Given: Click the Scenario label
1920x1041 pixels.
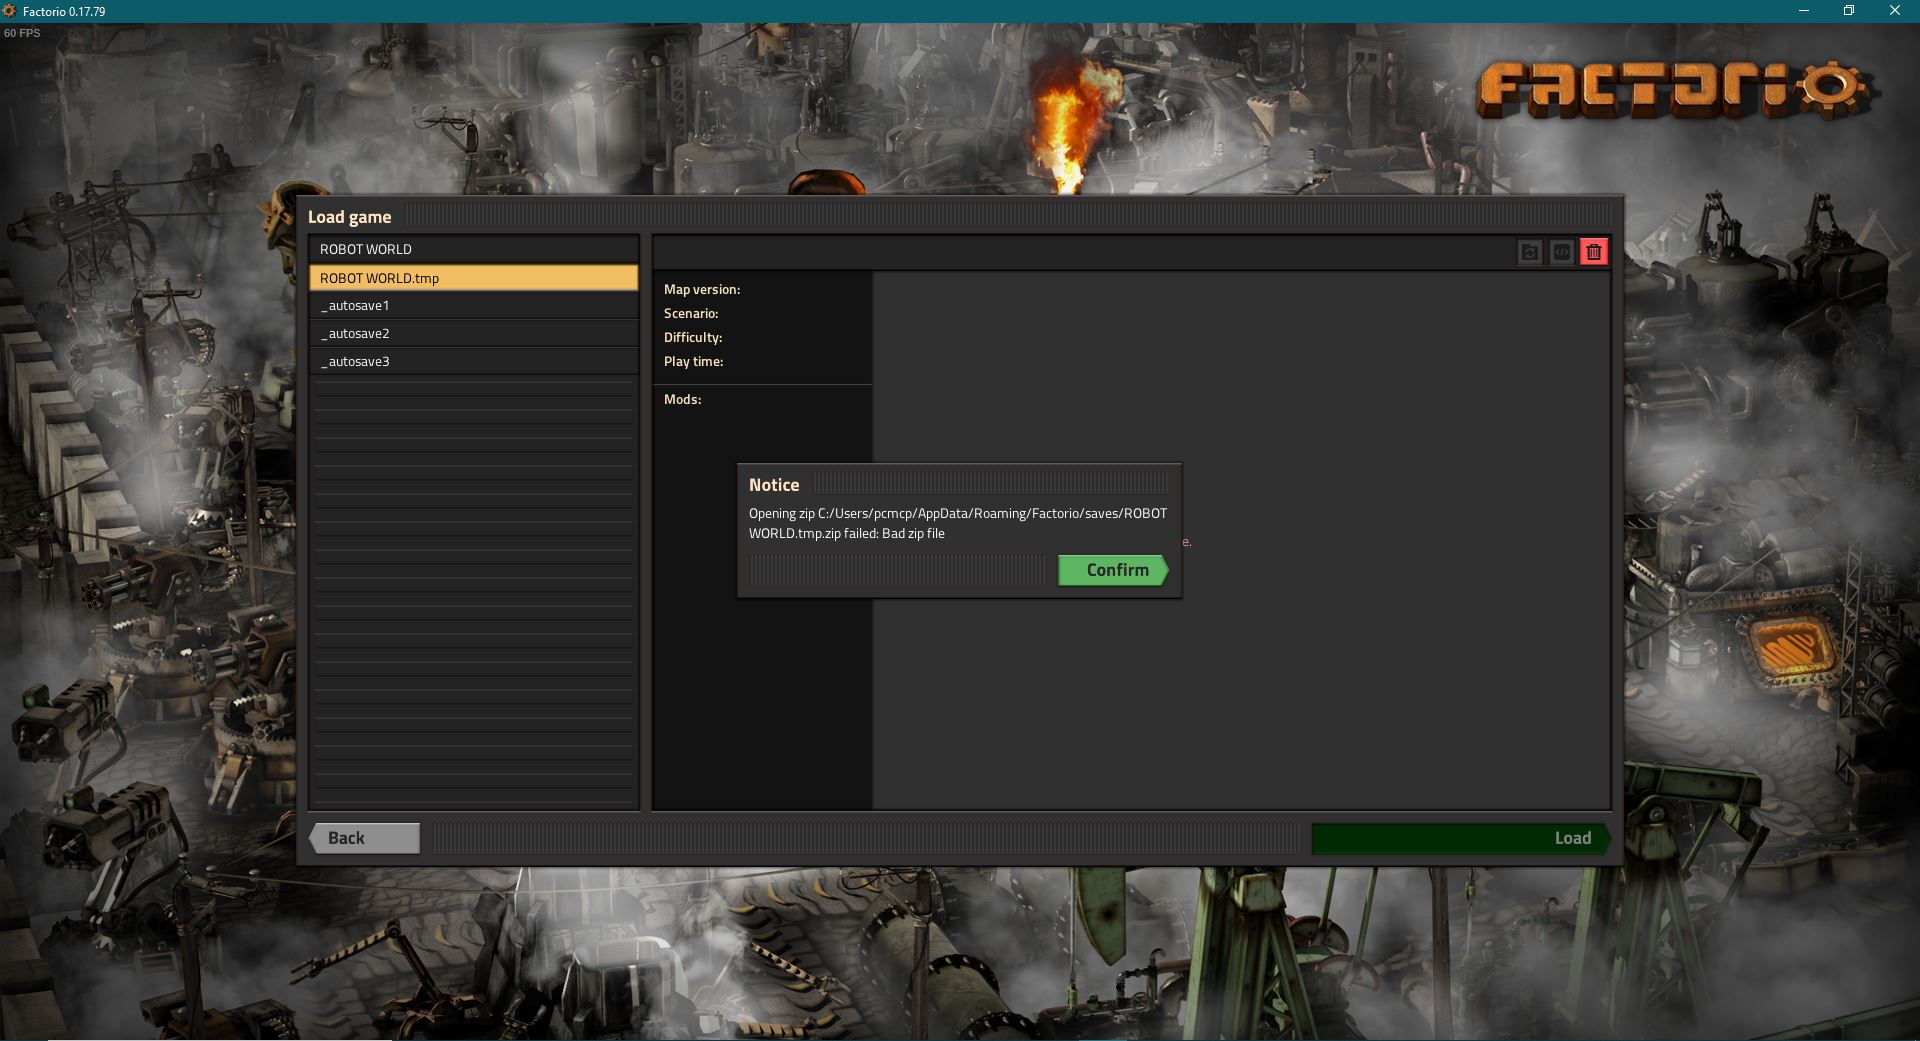Looking at the screenshot, I should (x=691, y=313).
